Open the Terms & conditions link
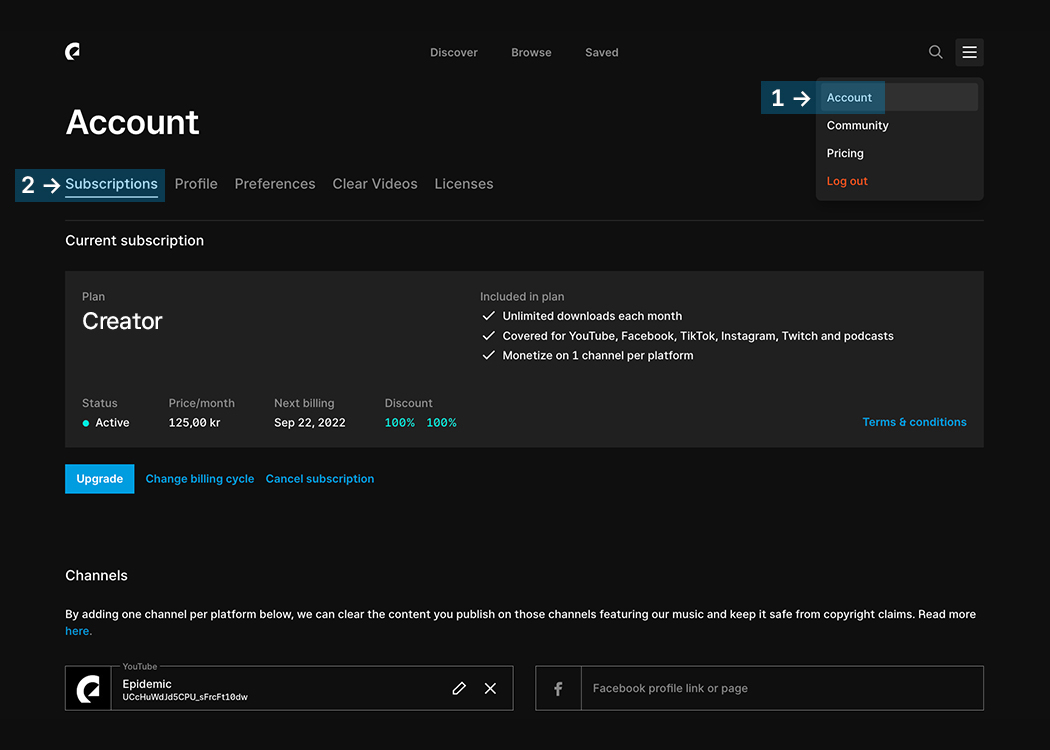The image size is (1050, 750). click(x=914, y=422)
